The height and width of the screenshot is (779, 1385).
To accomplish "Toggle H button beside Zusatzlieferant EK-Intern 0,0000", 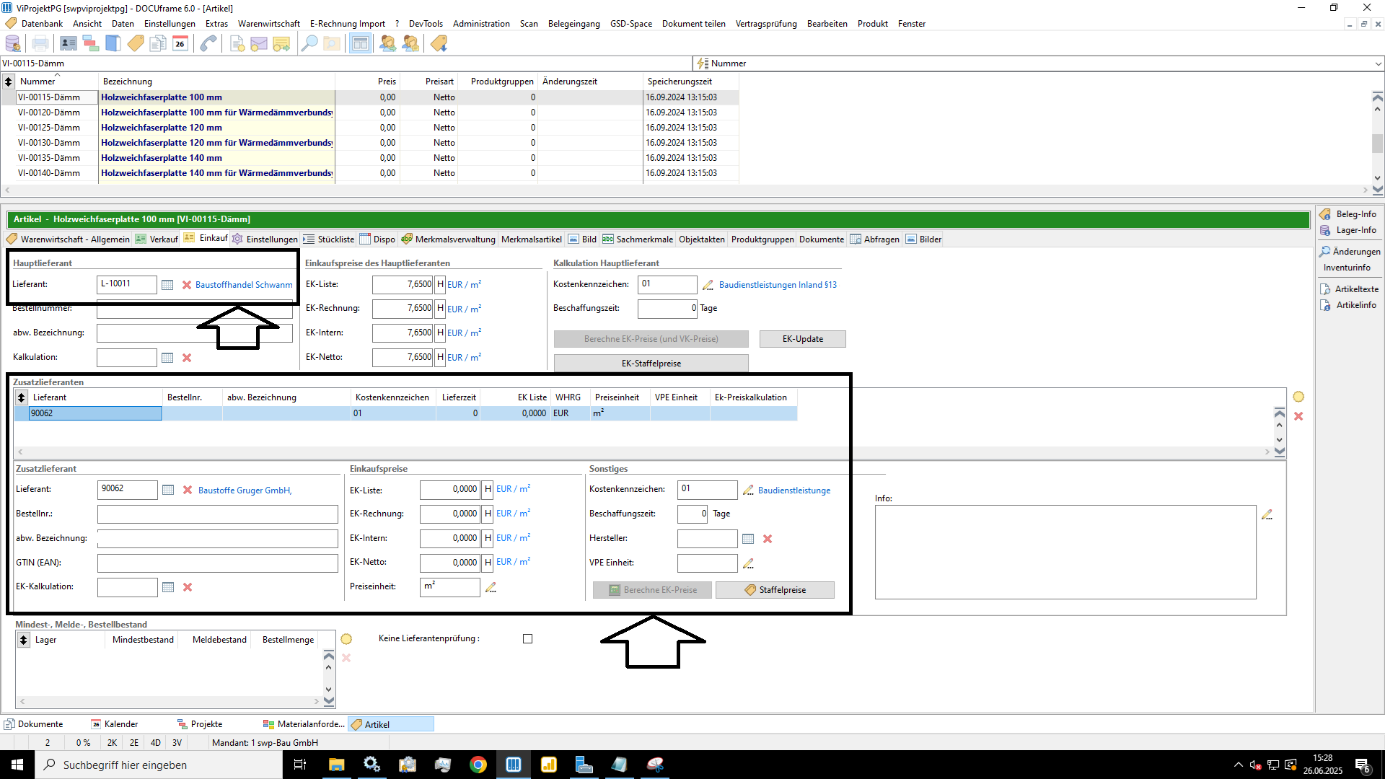I will point(488,538).
